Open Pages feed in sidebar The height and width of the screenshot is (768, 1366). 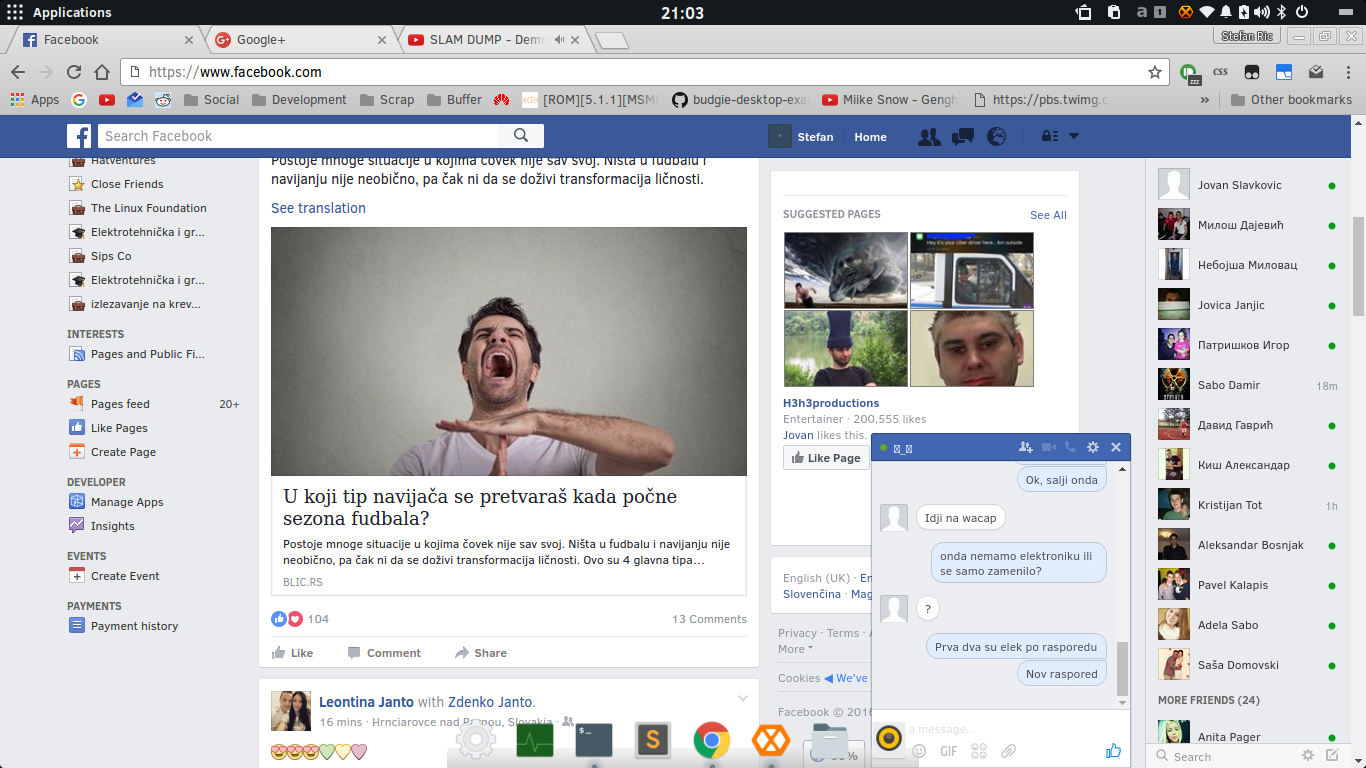point(110,404)
